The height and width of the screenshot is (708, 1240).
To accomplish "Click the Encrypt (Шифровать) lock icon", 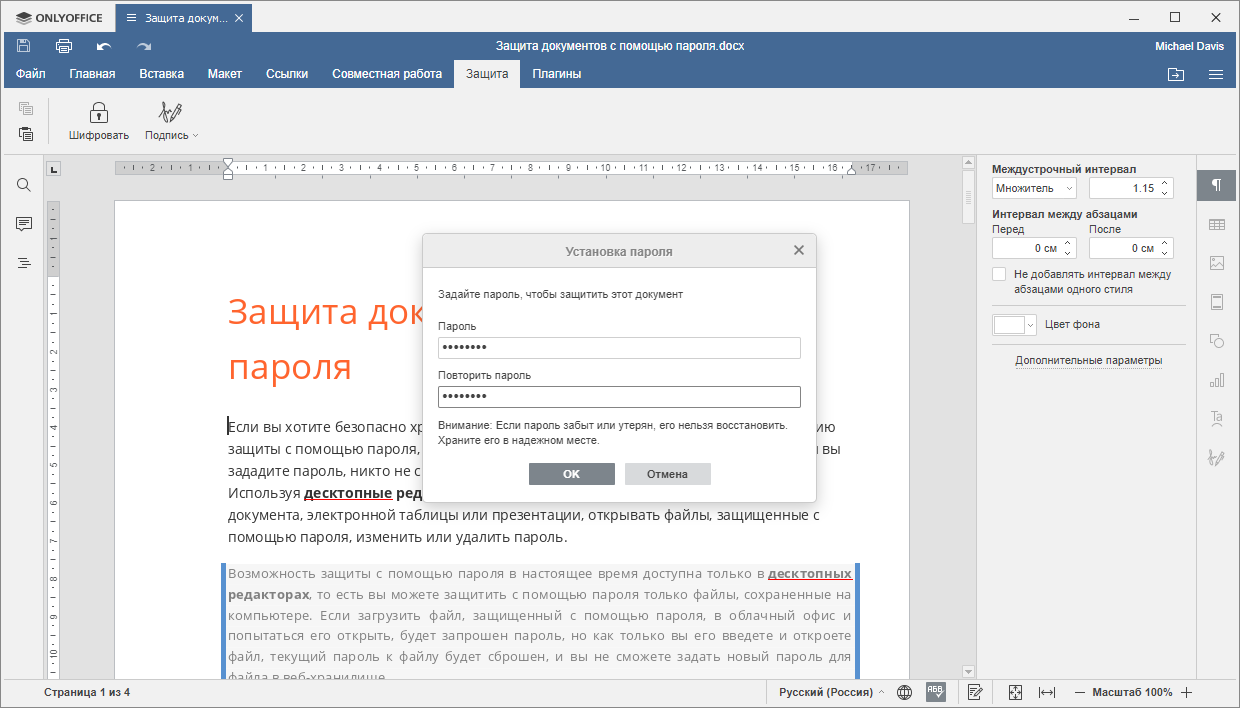I will [99, 121].
